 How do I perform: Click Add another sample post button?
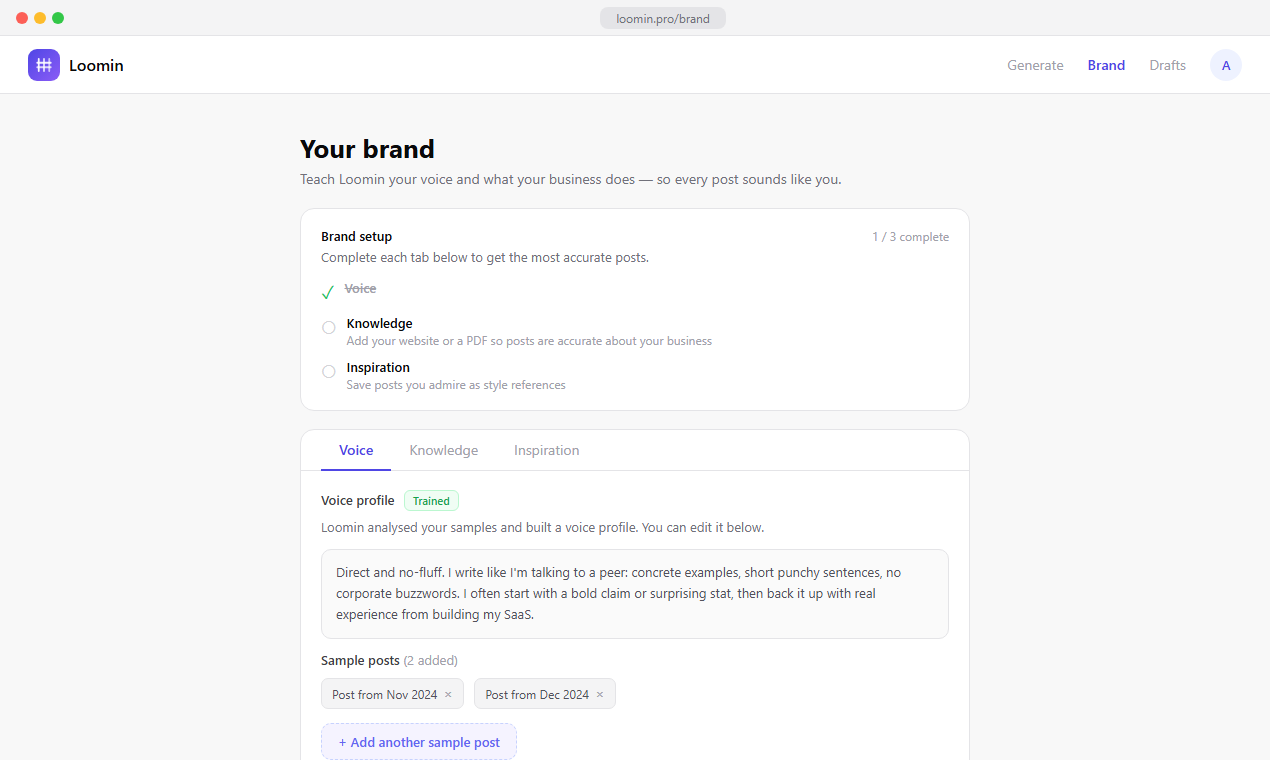419,742
